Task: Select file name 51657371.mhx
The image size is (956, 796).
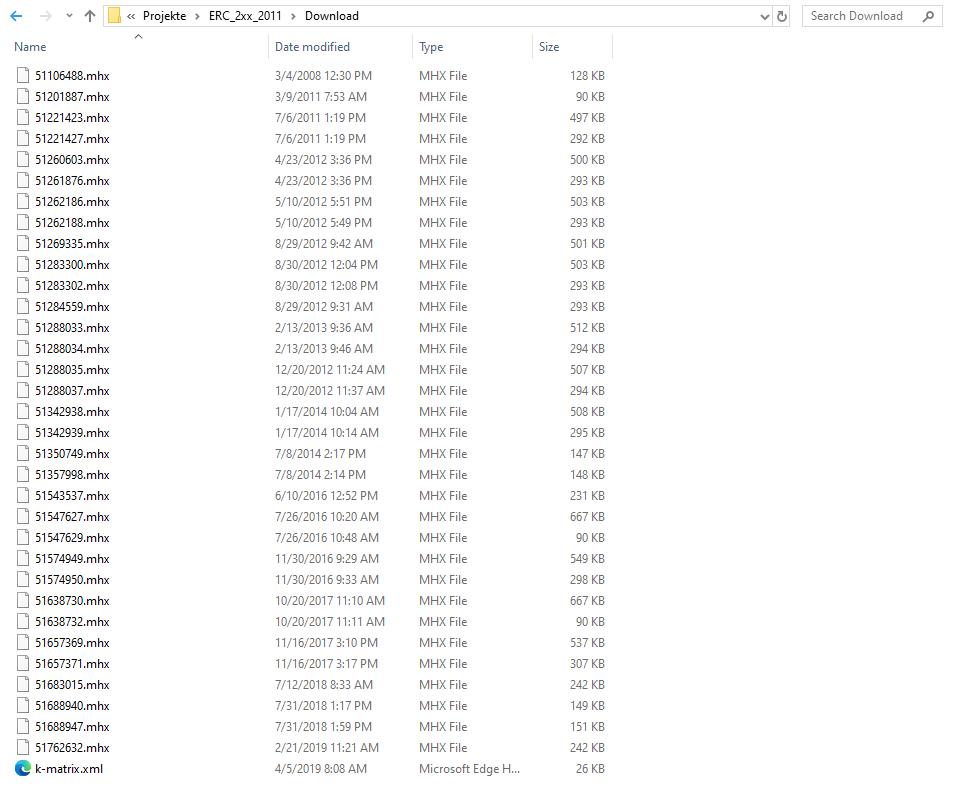Action: coord(72,664)
